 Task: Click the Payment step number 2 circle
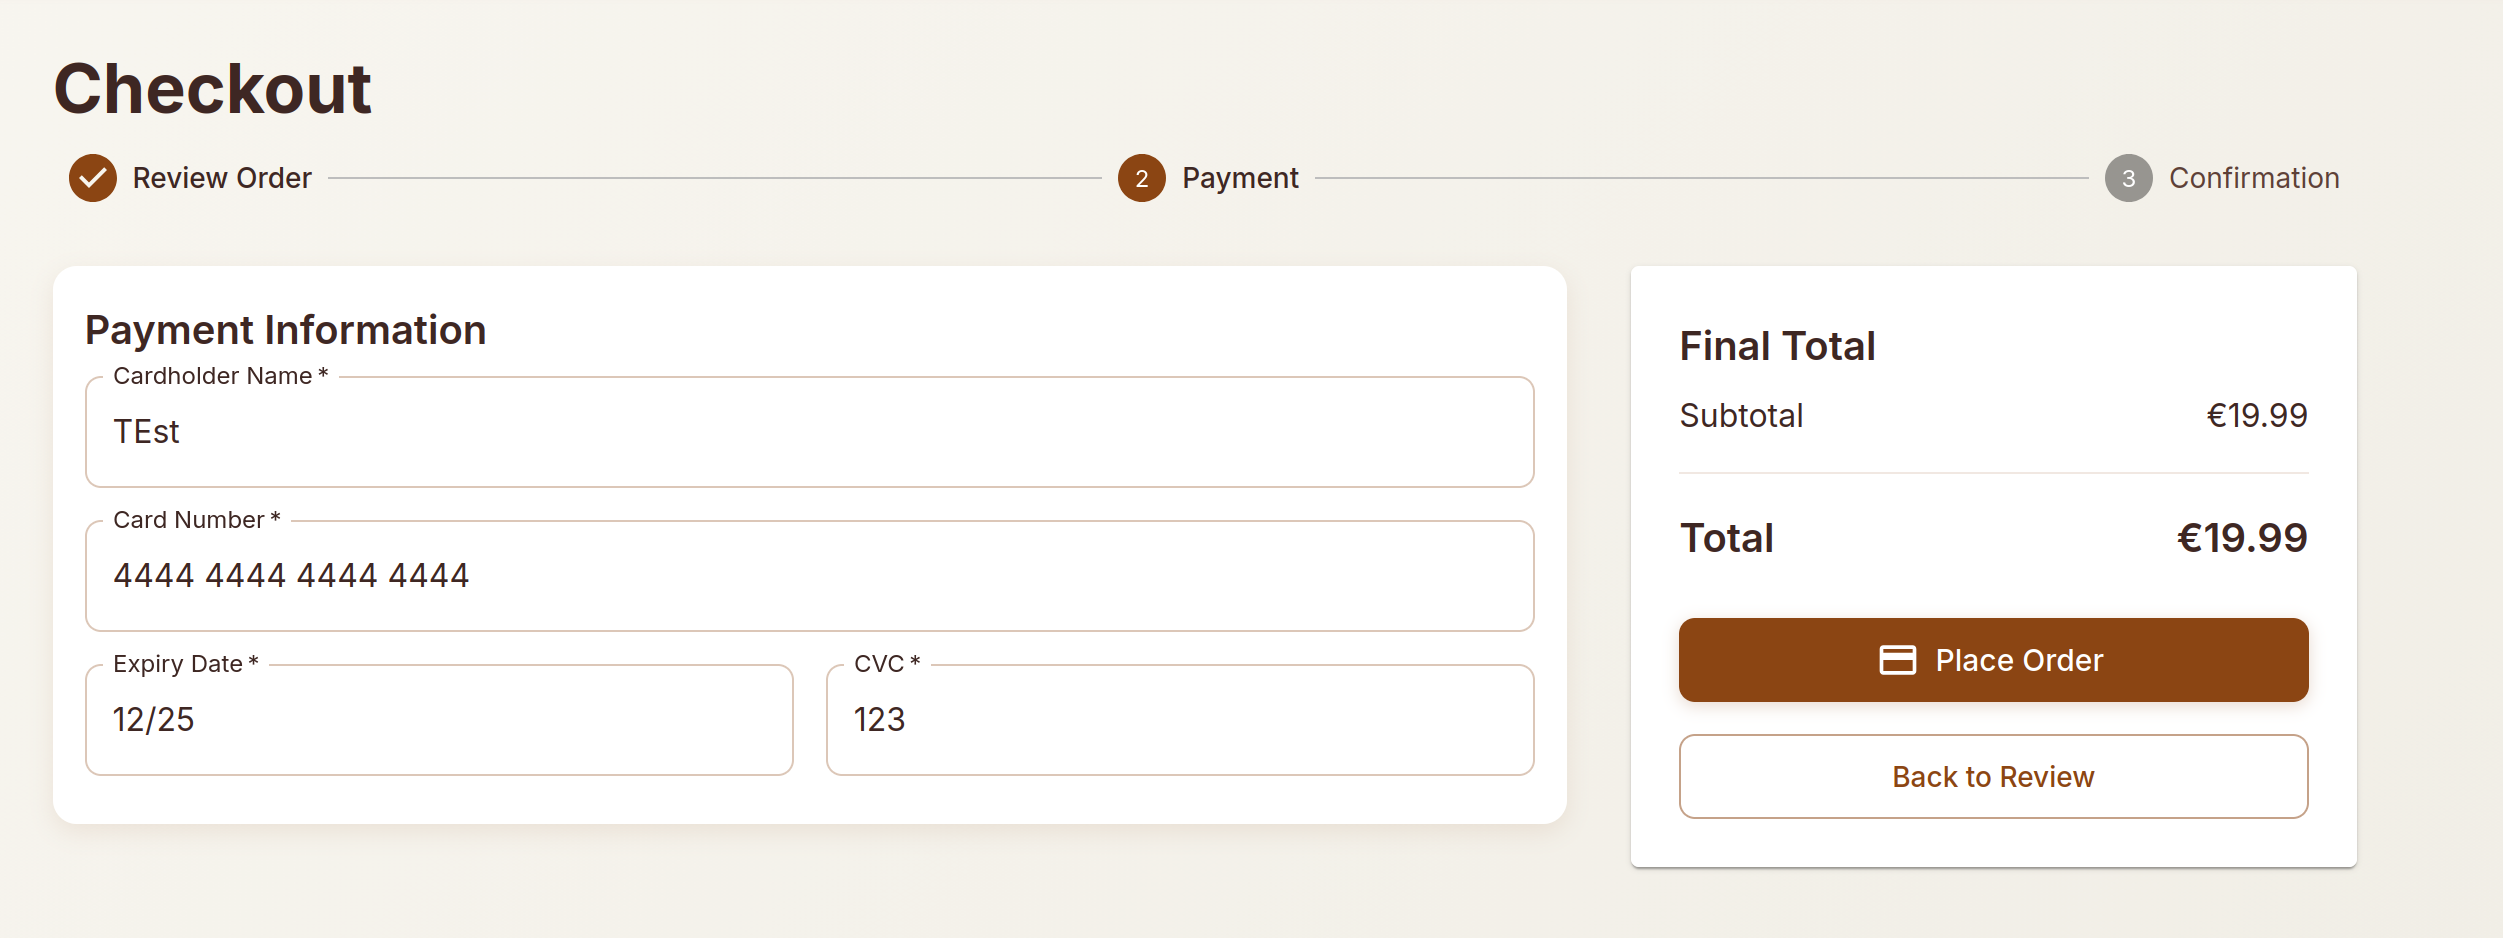click(x=1141, y=178)
